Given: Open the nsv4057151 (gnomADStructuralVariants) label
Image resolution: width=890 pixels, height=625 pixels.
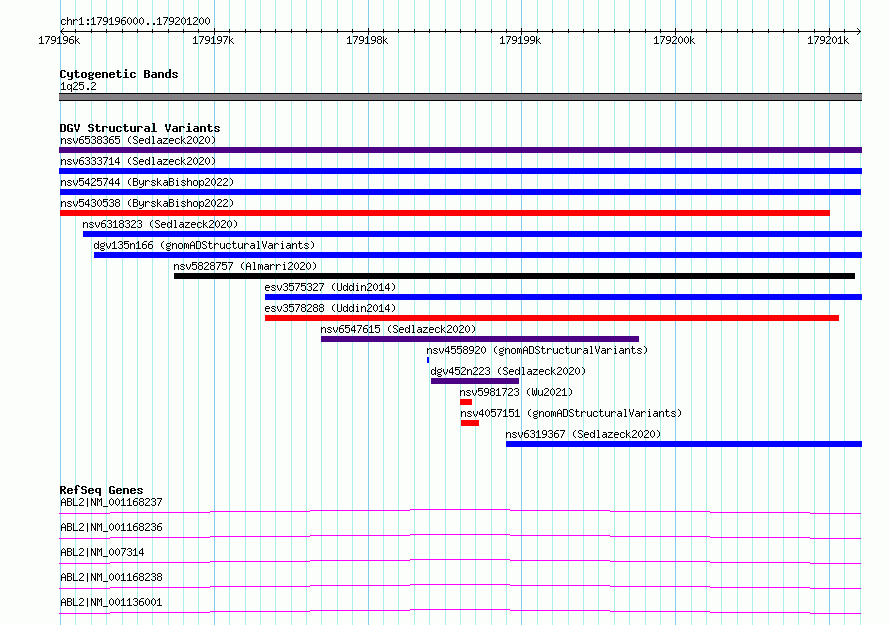Looking at the screenshot, I should 571,413.
